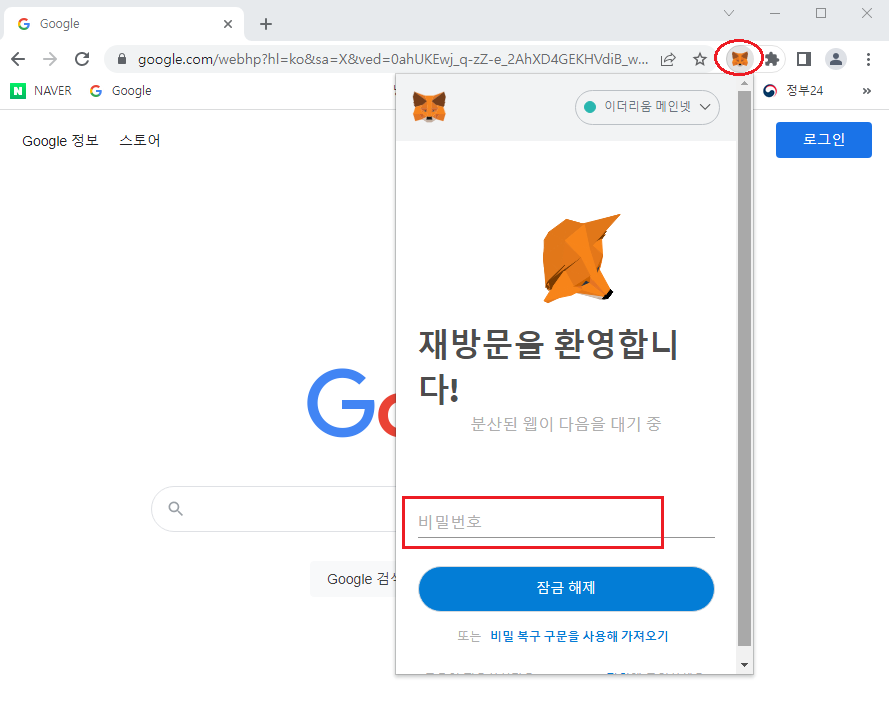Click the large MetaMask fox image
Screen dimensions: 889x717
point(581,258)
